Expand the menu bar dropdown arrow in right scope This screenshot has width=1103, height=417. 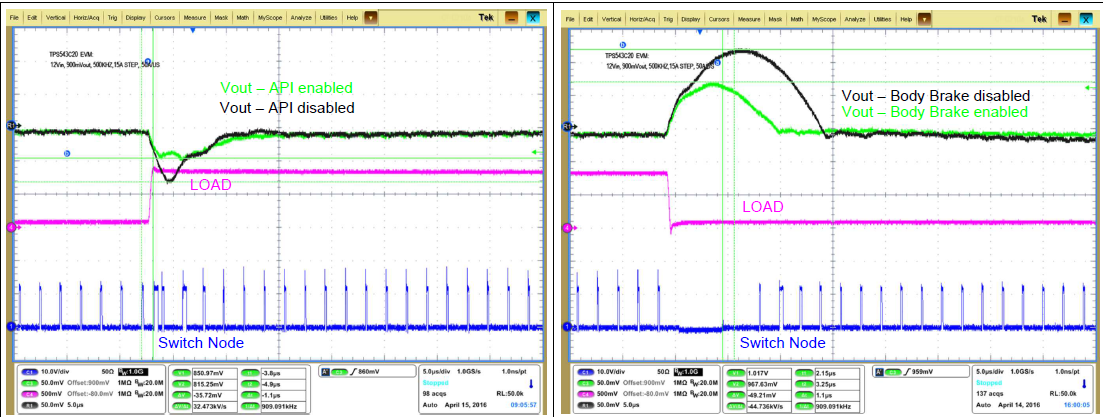pyautogui.click(x=925, y=18)
